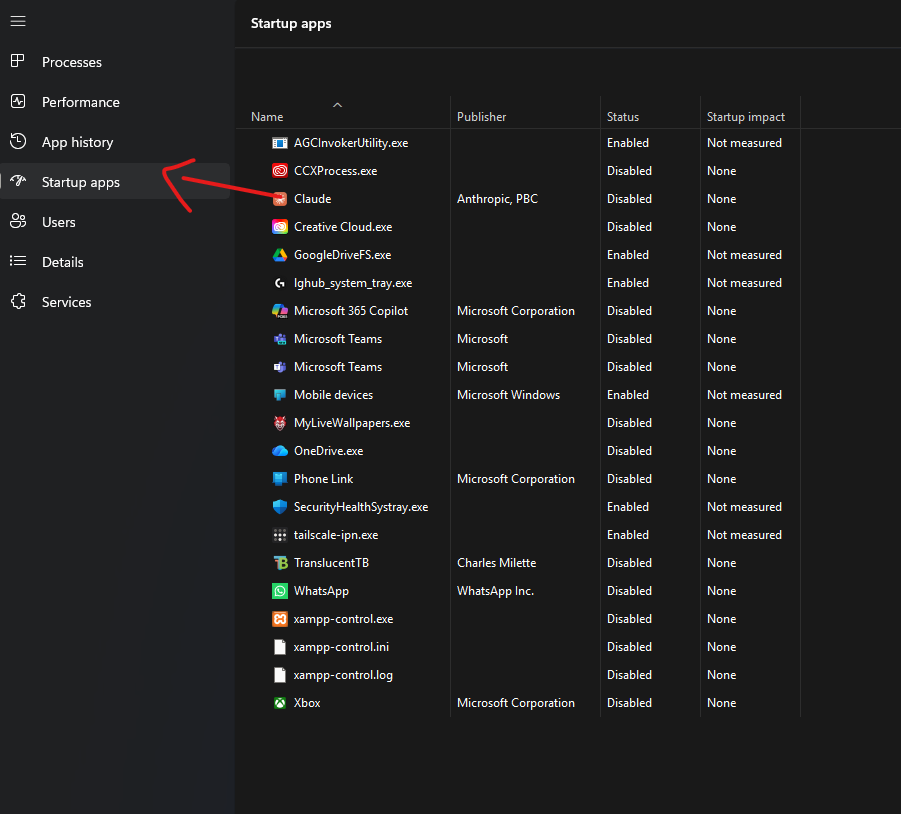The image size is (901, 814).
Task: Click None impact of Xbox row
Action: click(721, 703)
